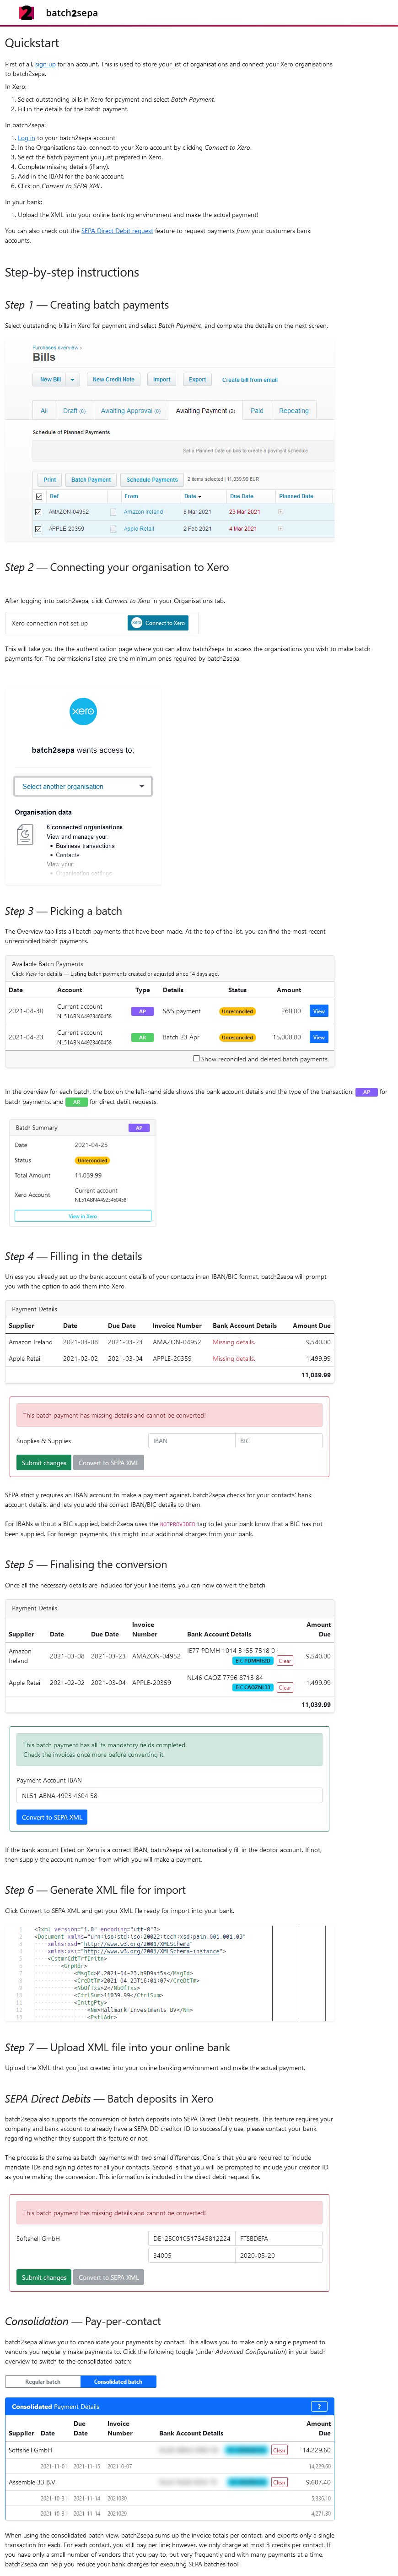The image size is (398, 2576).
Task: Click the All badge in the 2021-04-23 row
Action: (142, 1037)
